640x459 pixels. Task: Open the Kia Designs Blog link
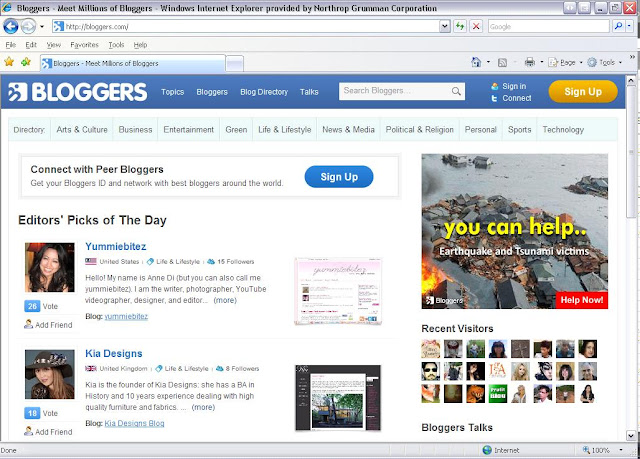click(134, 423)
